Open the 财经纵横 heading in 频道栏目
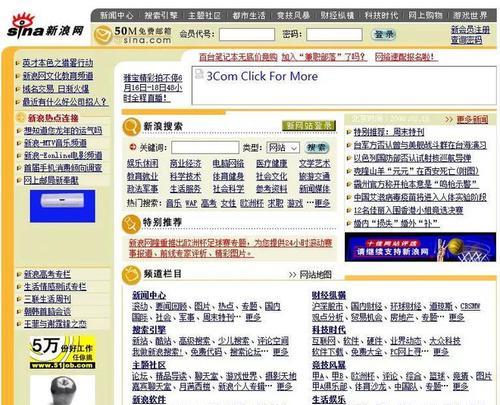The height and width of the screenshot is (405, 500). (x=329, y=295)
